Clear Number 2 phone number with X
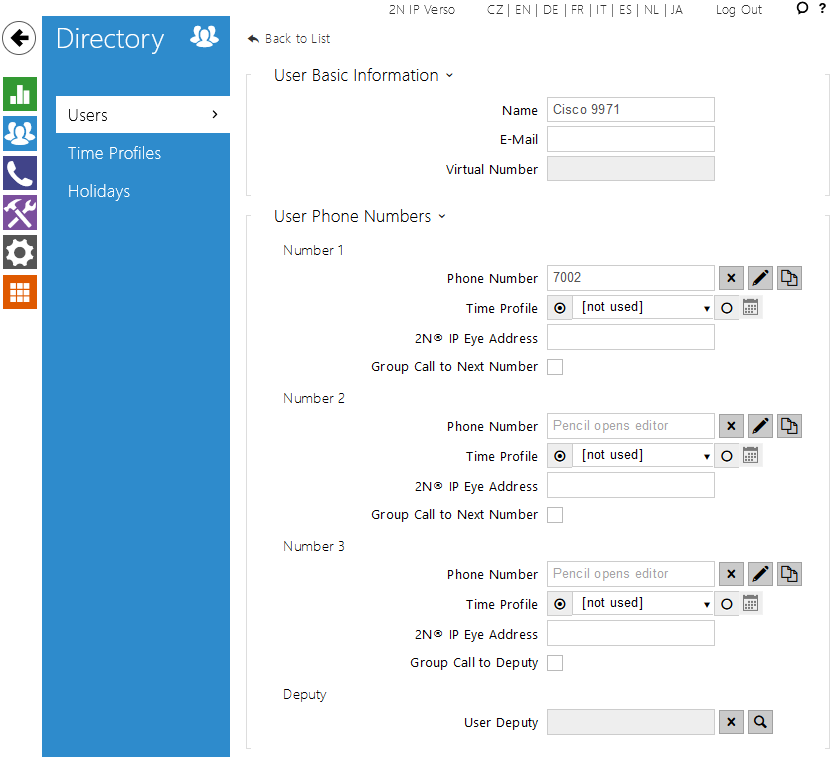 [x=731, y=427]
